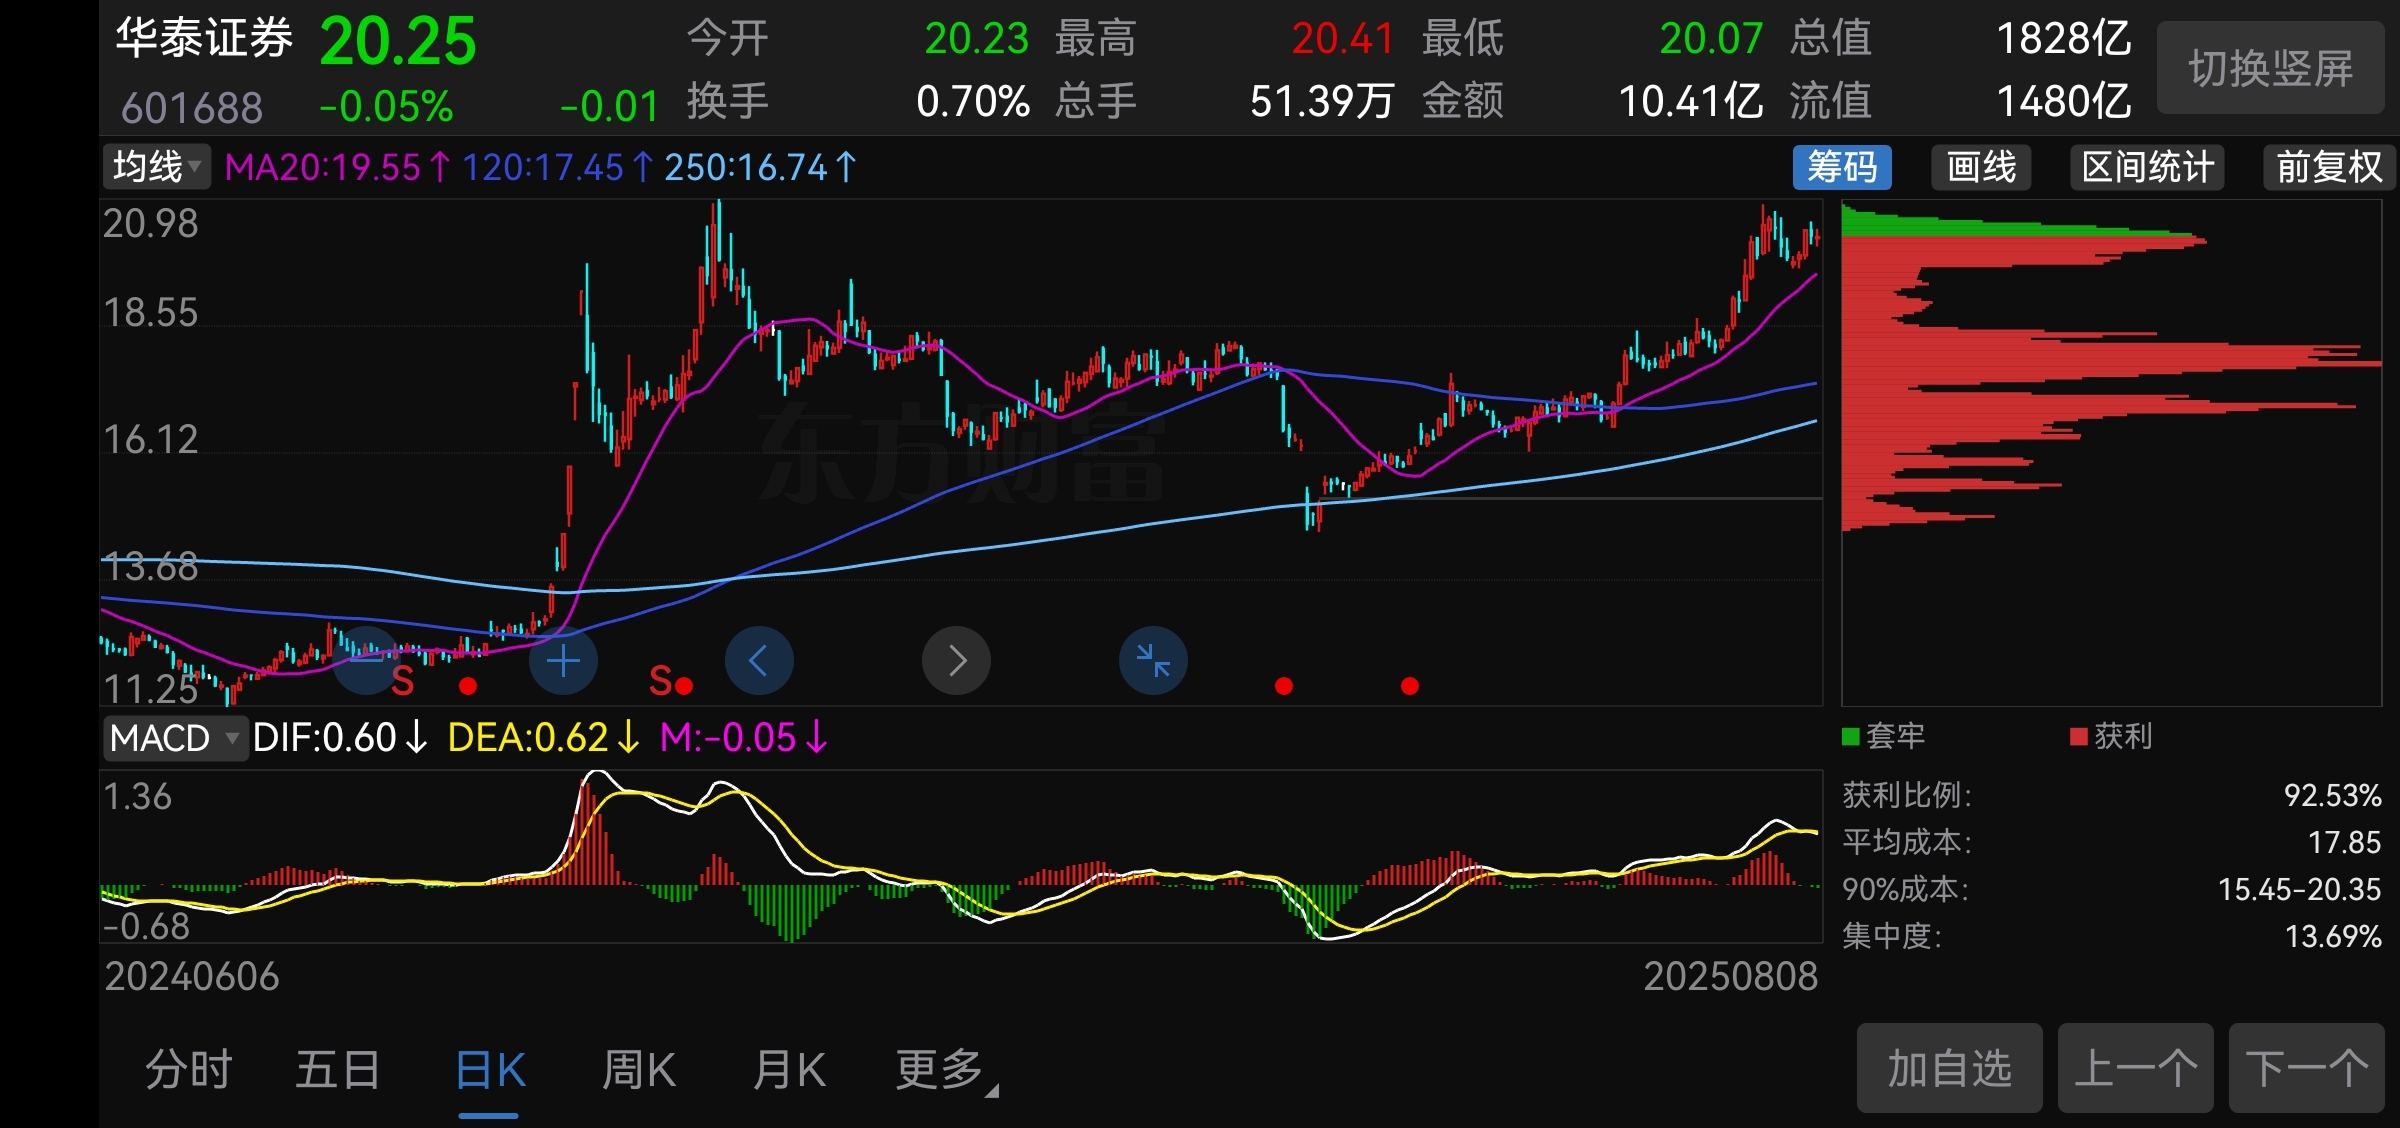Image resolution: width=2400 pixels, height=1128 pixels.
Task: Move chart left with the back arrow
Action: point(759,660)
